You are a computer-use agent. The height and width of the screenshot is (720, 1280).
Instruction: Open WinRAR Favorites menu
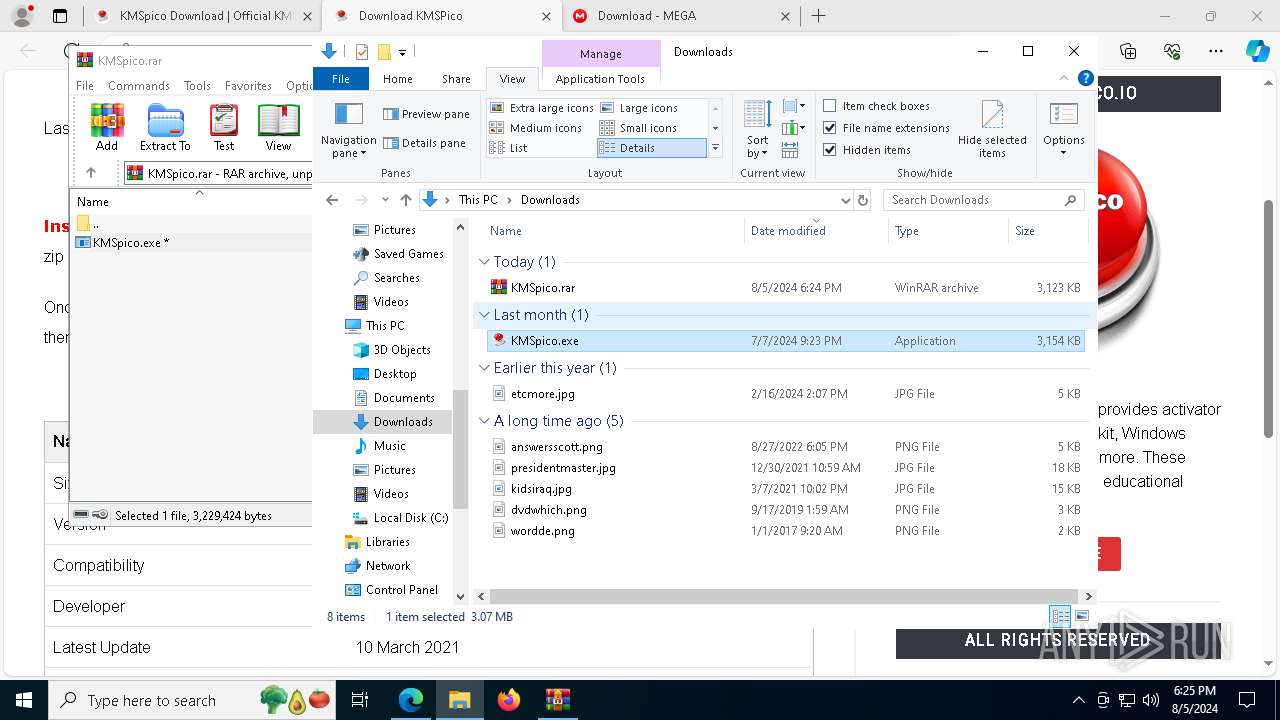coord(248,86)
